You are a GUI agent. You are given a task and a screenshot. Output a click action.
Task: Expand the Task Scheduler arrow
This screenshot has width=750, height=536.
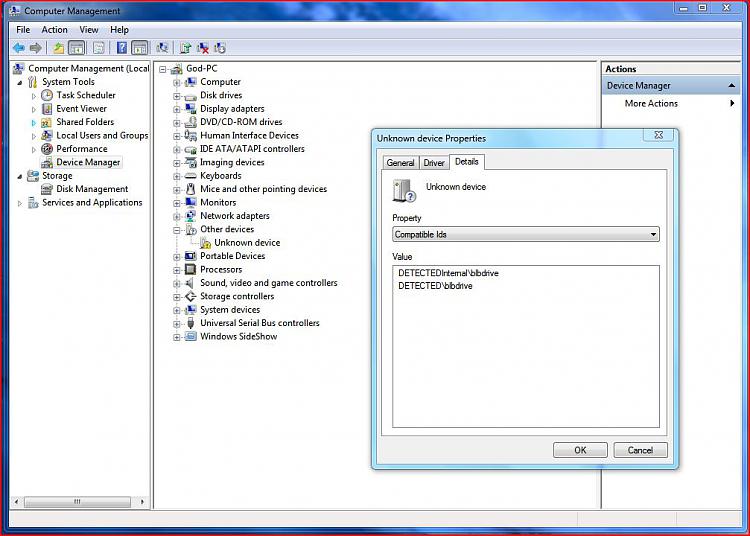33,96
